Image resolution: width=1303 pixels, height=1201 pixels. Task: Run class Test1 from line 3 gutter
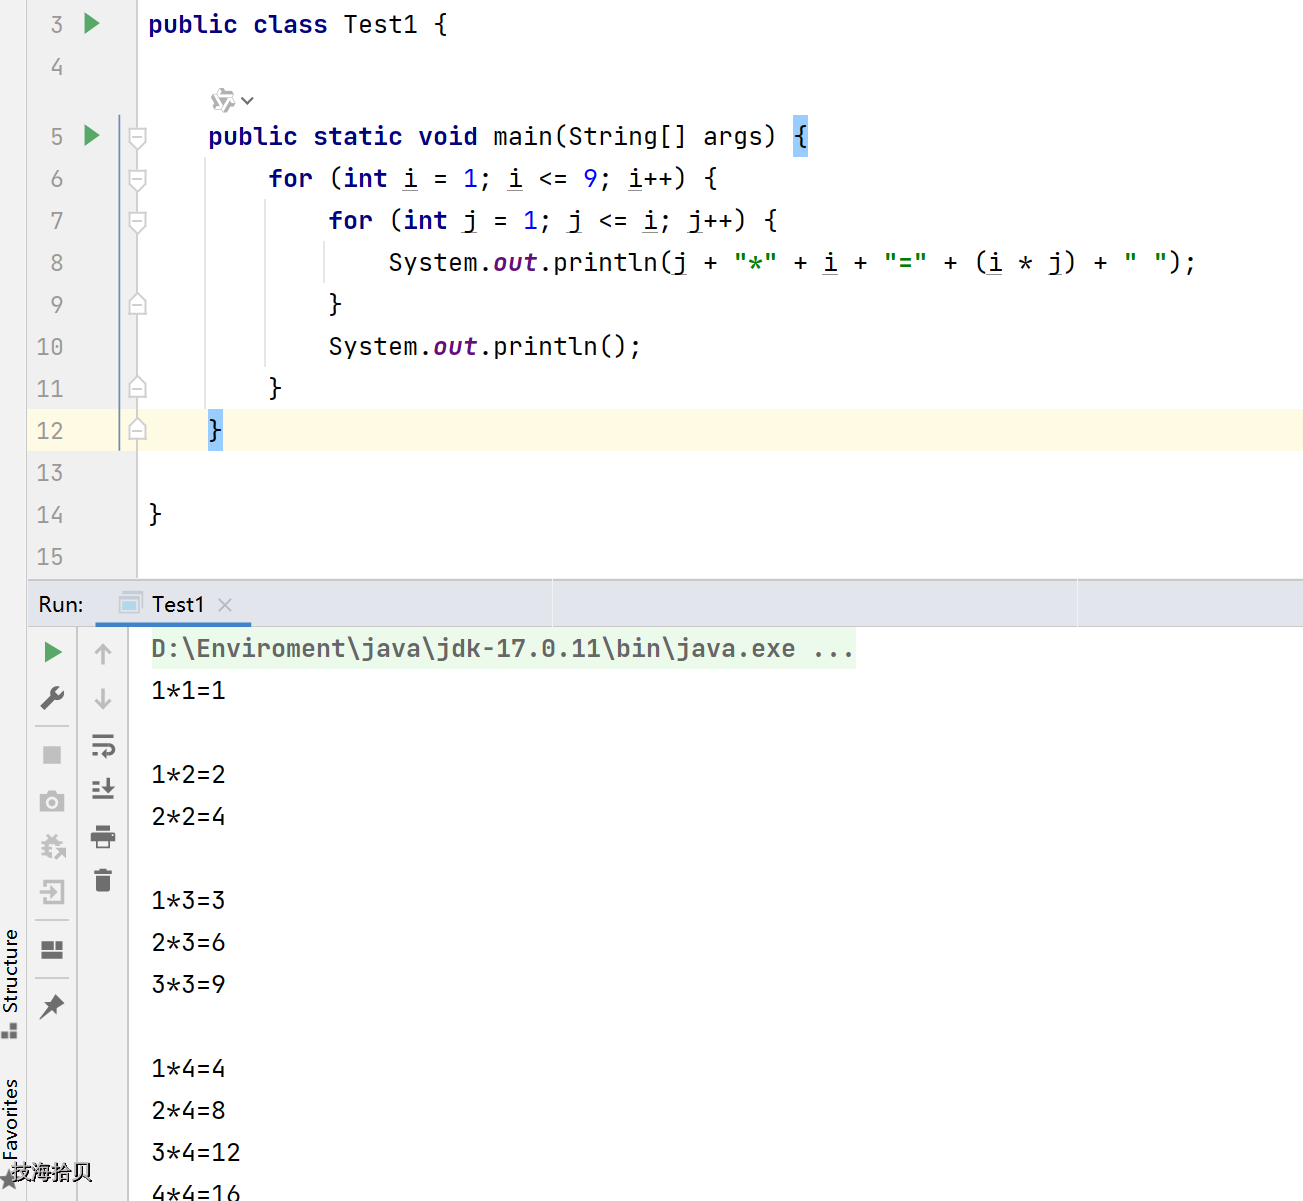tap(92, 23)
